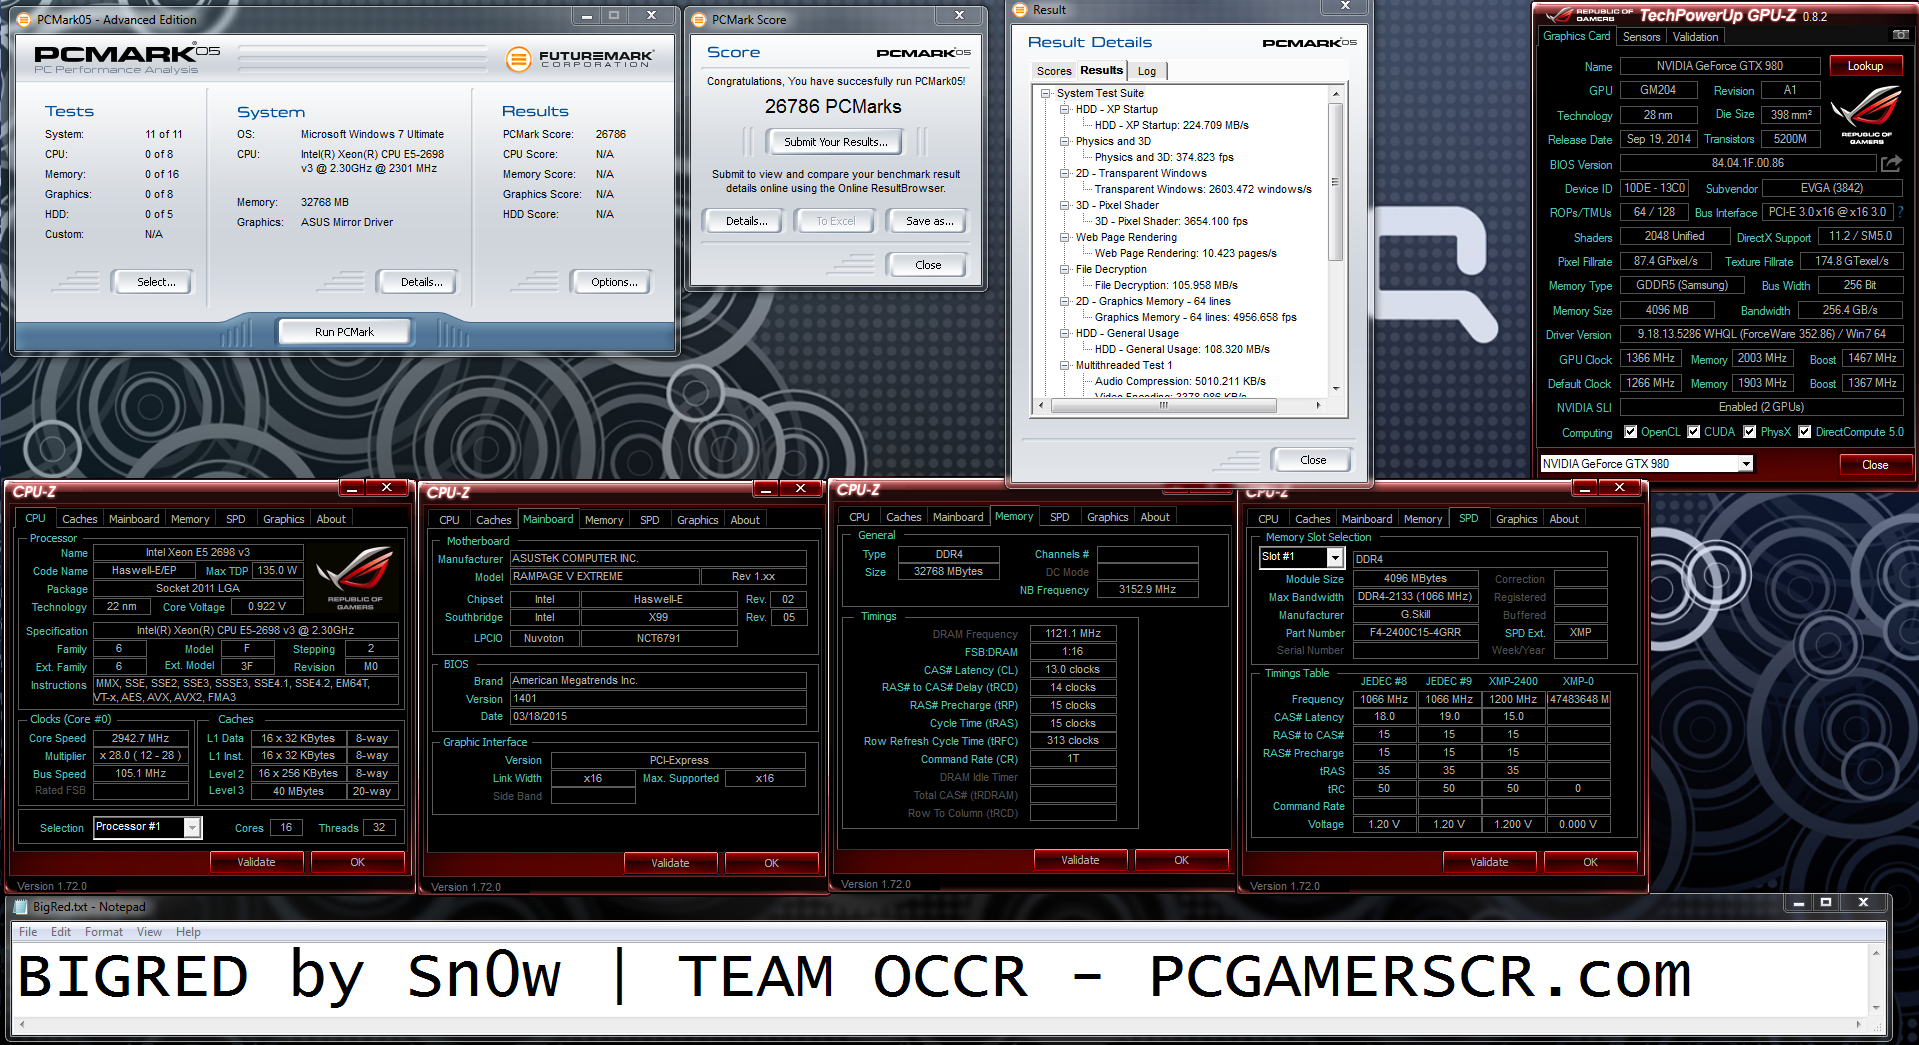Collapse the File Decryption node
This screenshot has height=1045, width=1919.
1065,269
